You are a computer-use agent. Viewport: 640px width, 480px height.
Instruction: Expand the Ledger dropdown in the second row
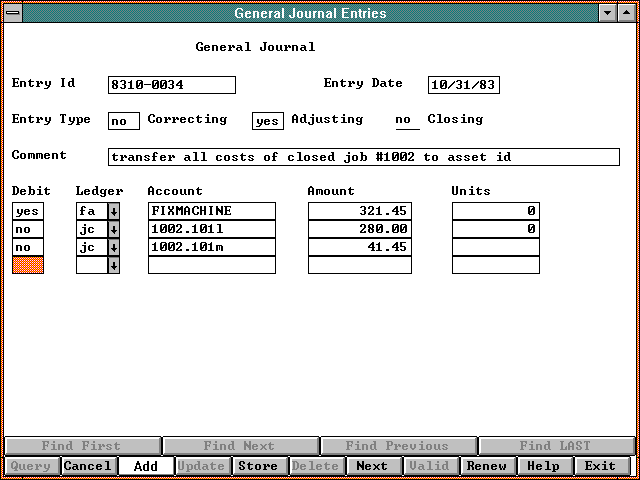113,229
